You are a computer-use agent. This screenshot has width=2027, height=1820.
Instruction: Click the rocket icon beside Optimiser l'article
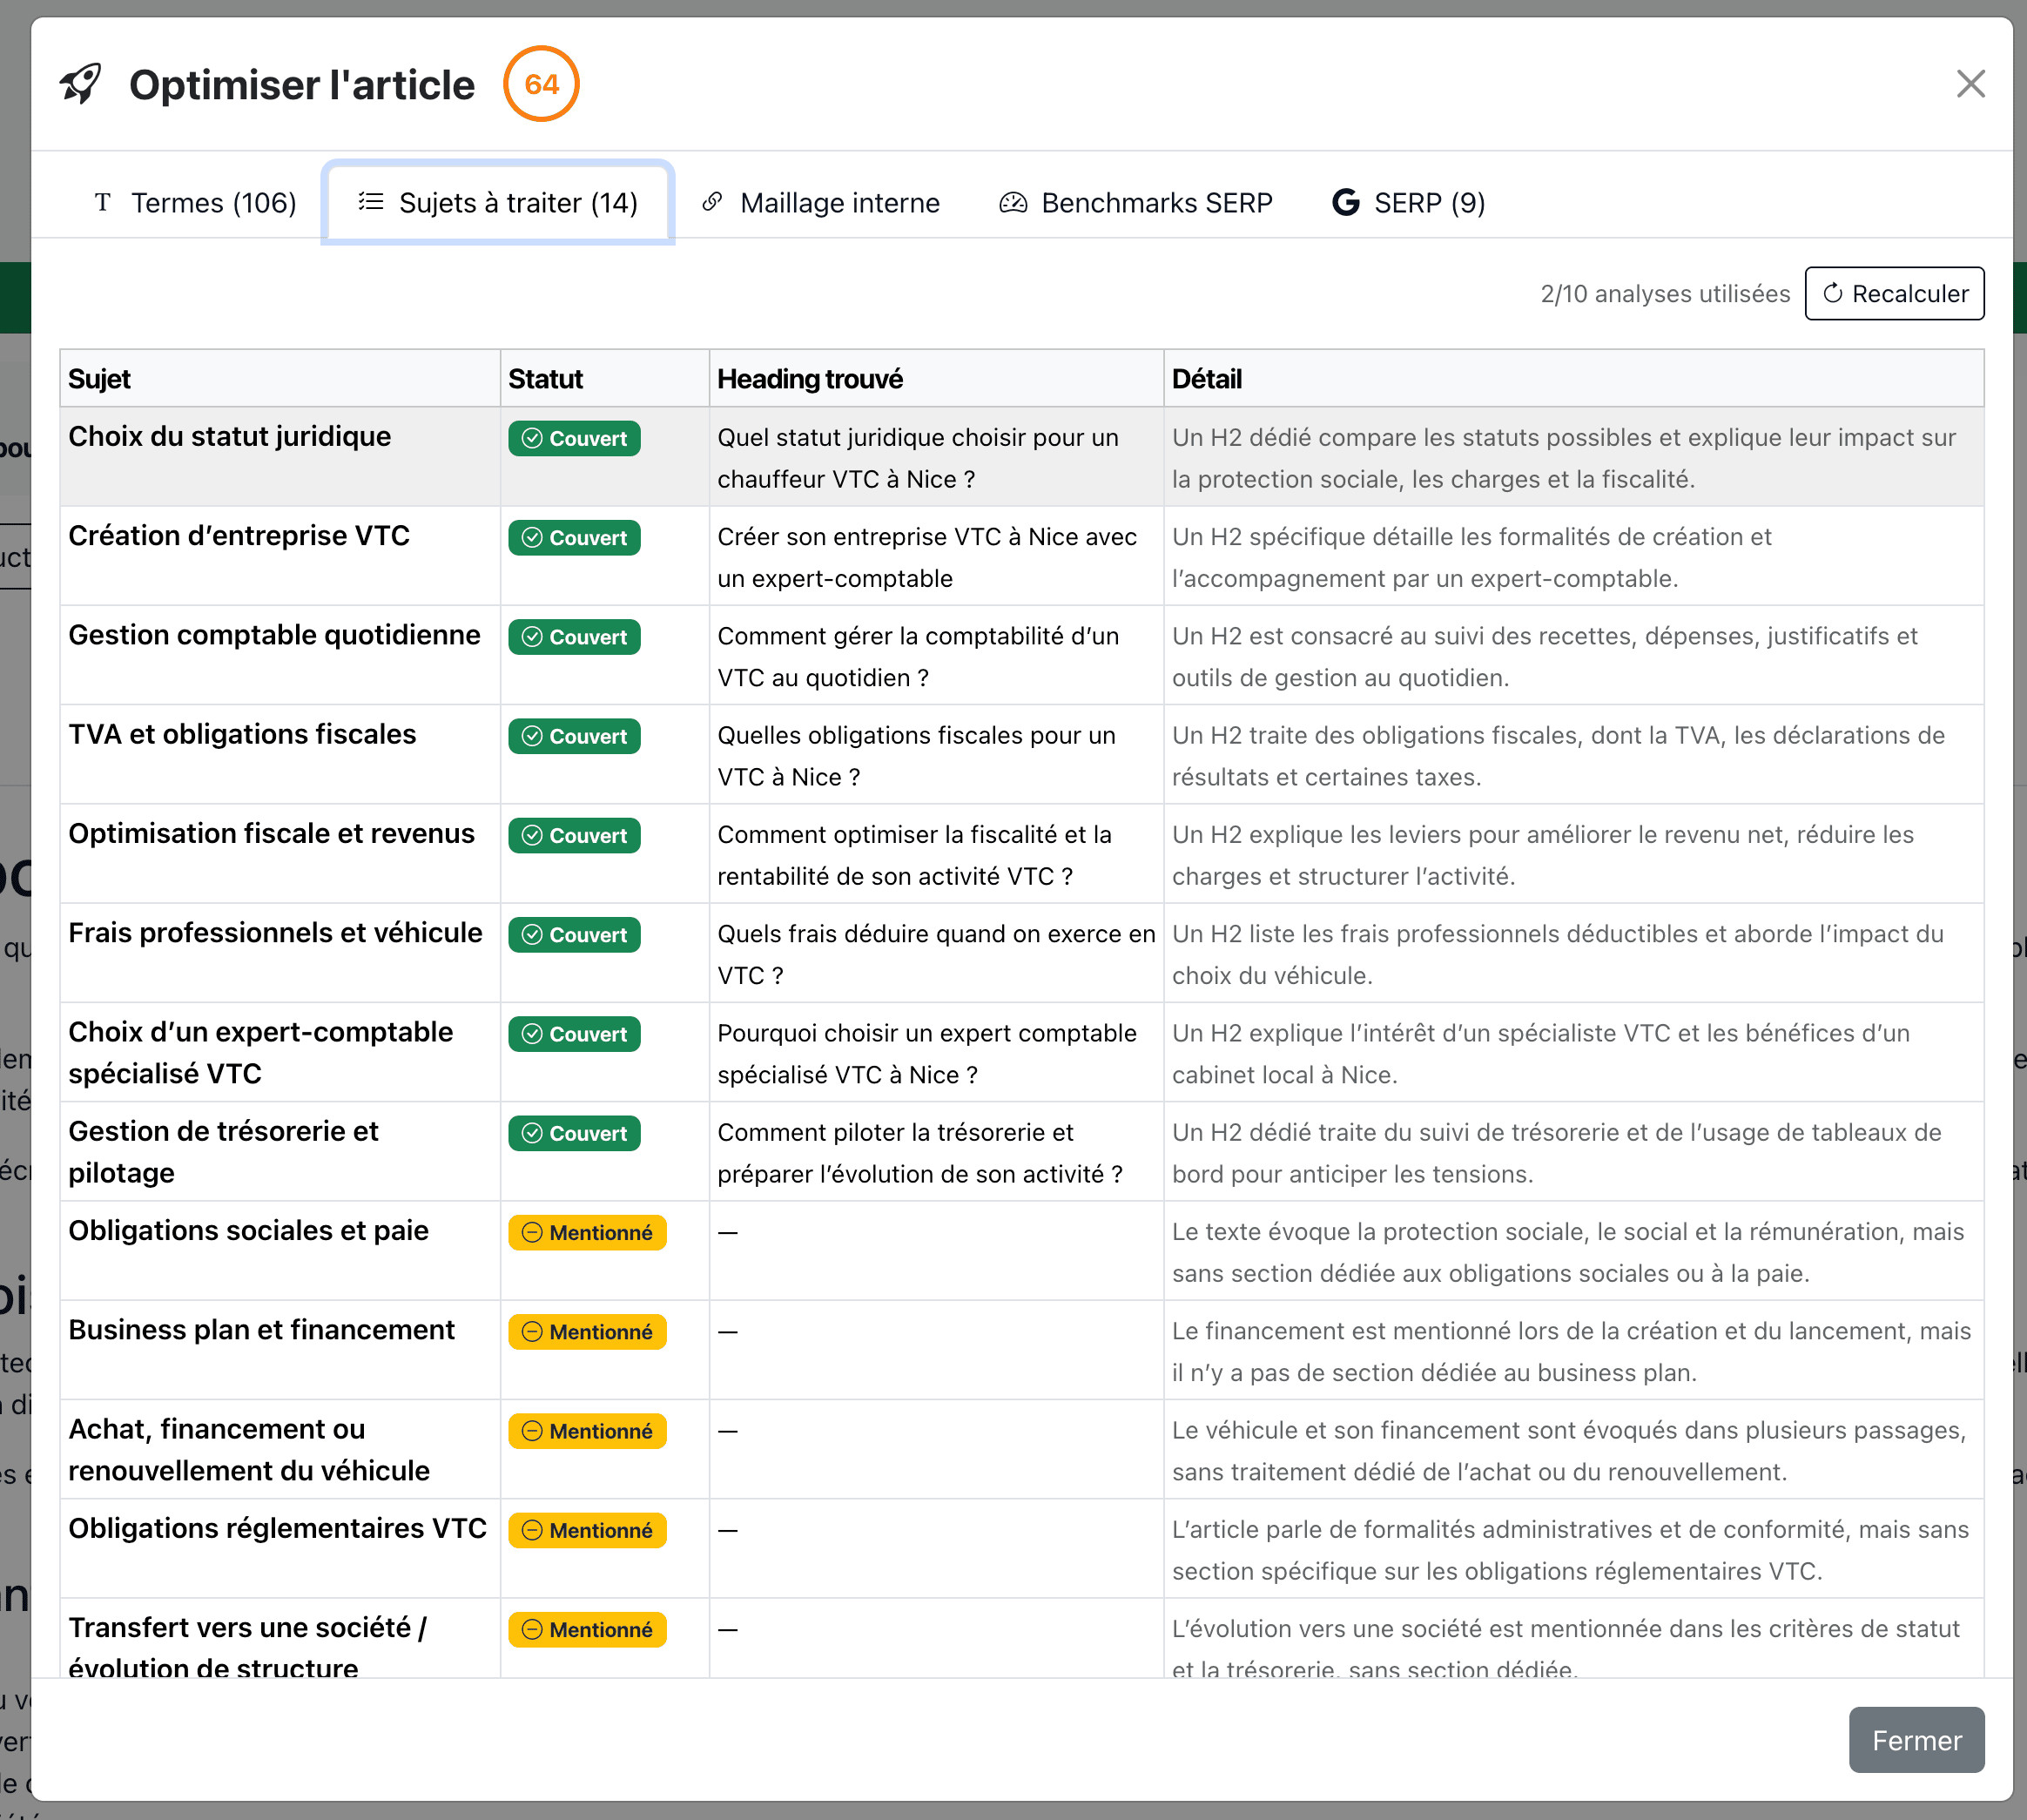coord(80,84)
